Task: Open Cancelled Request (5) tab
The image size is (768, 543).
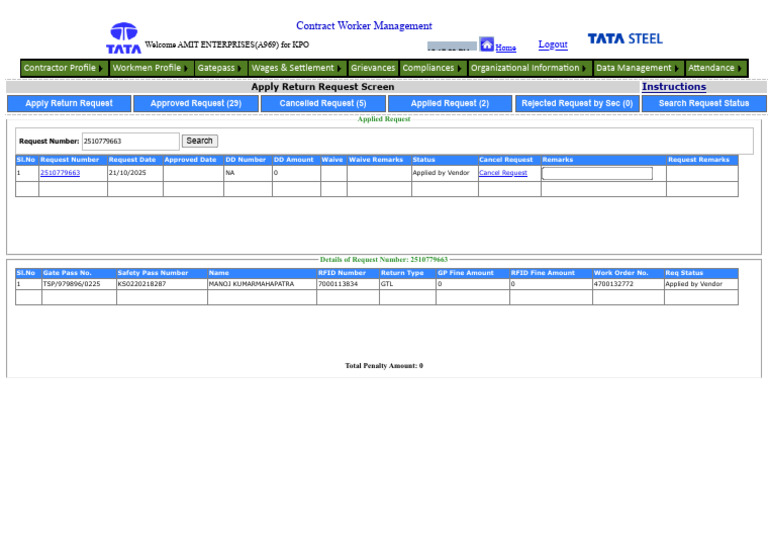Action: [x=323, y=103]
